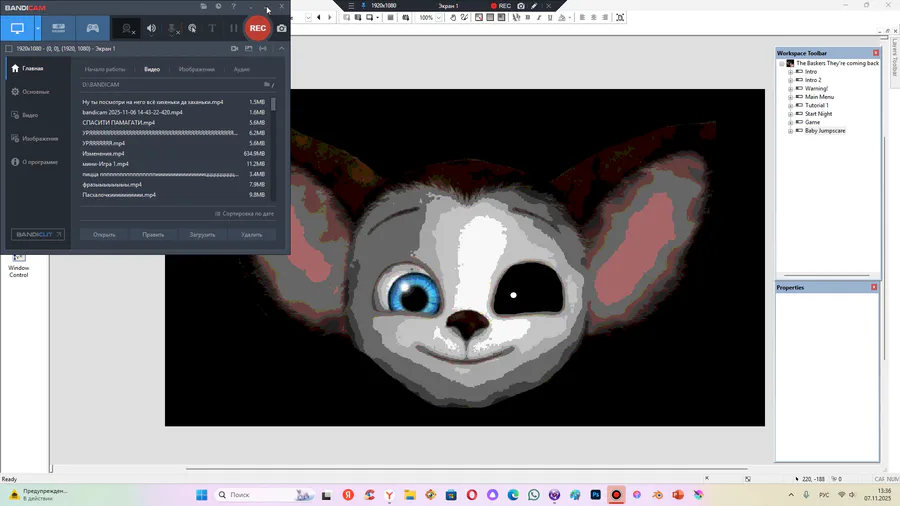Open Photoshop from the taskbar
This screenshot has height=506, width=900.
[x=595, y=495]
